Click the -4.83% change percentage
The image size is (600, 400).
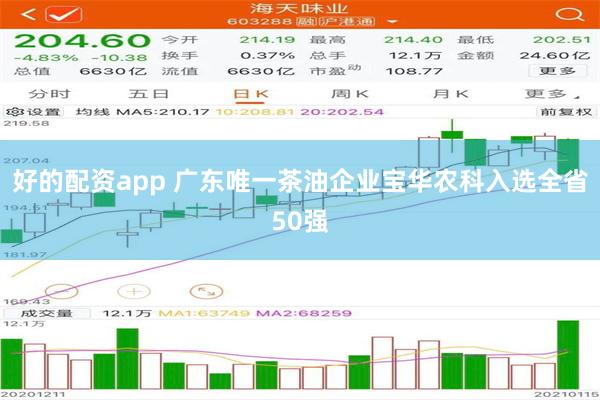(46, 58)
